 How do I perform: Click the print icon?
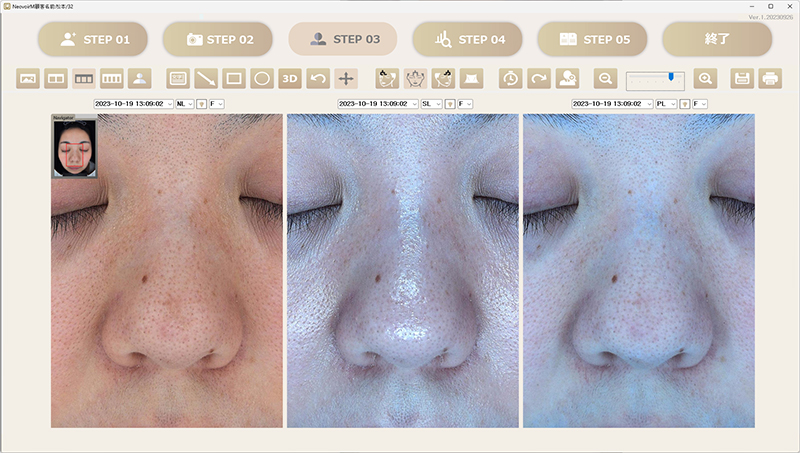(x=770, y=78)
